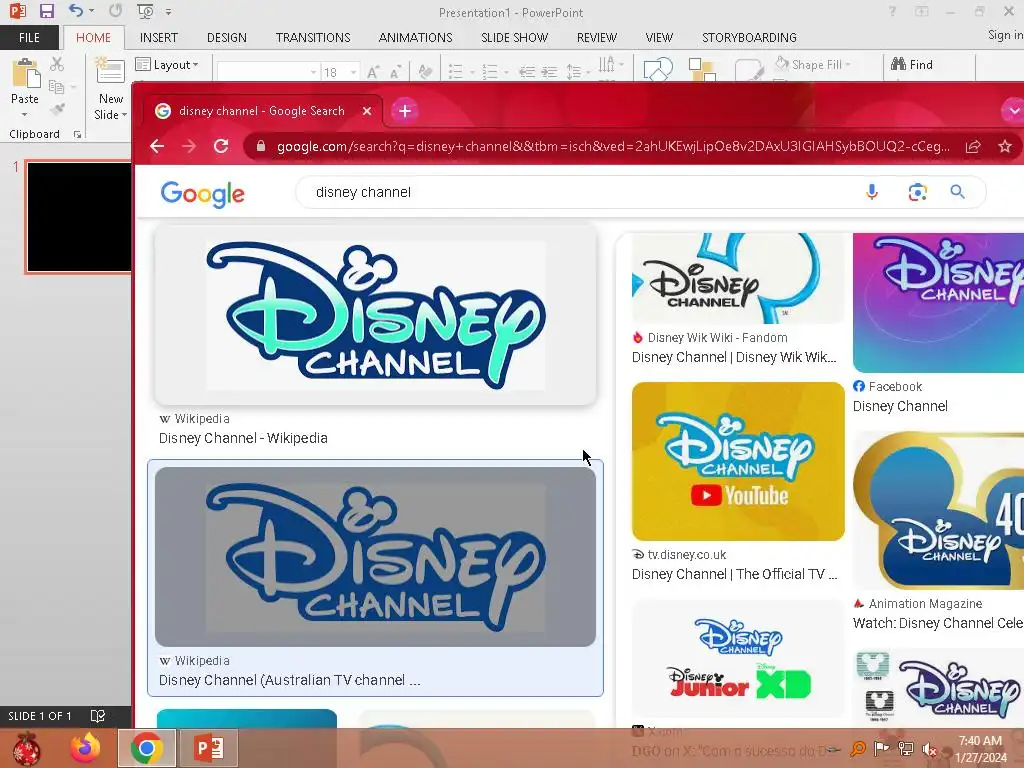Open Customize Quick Access Toolbar arrow
The height and width of the screenshot is (768, 1024).
pyautogui.click(x=168, y=12)
